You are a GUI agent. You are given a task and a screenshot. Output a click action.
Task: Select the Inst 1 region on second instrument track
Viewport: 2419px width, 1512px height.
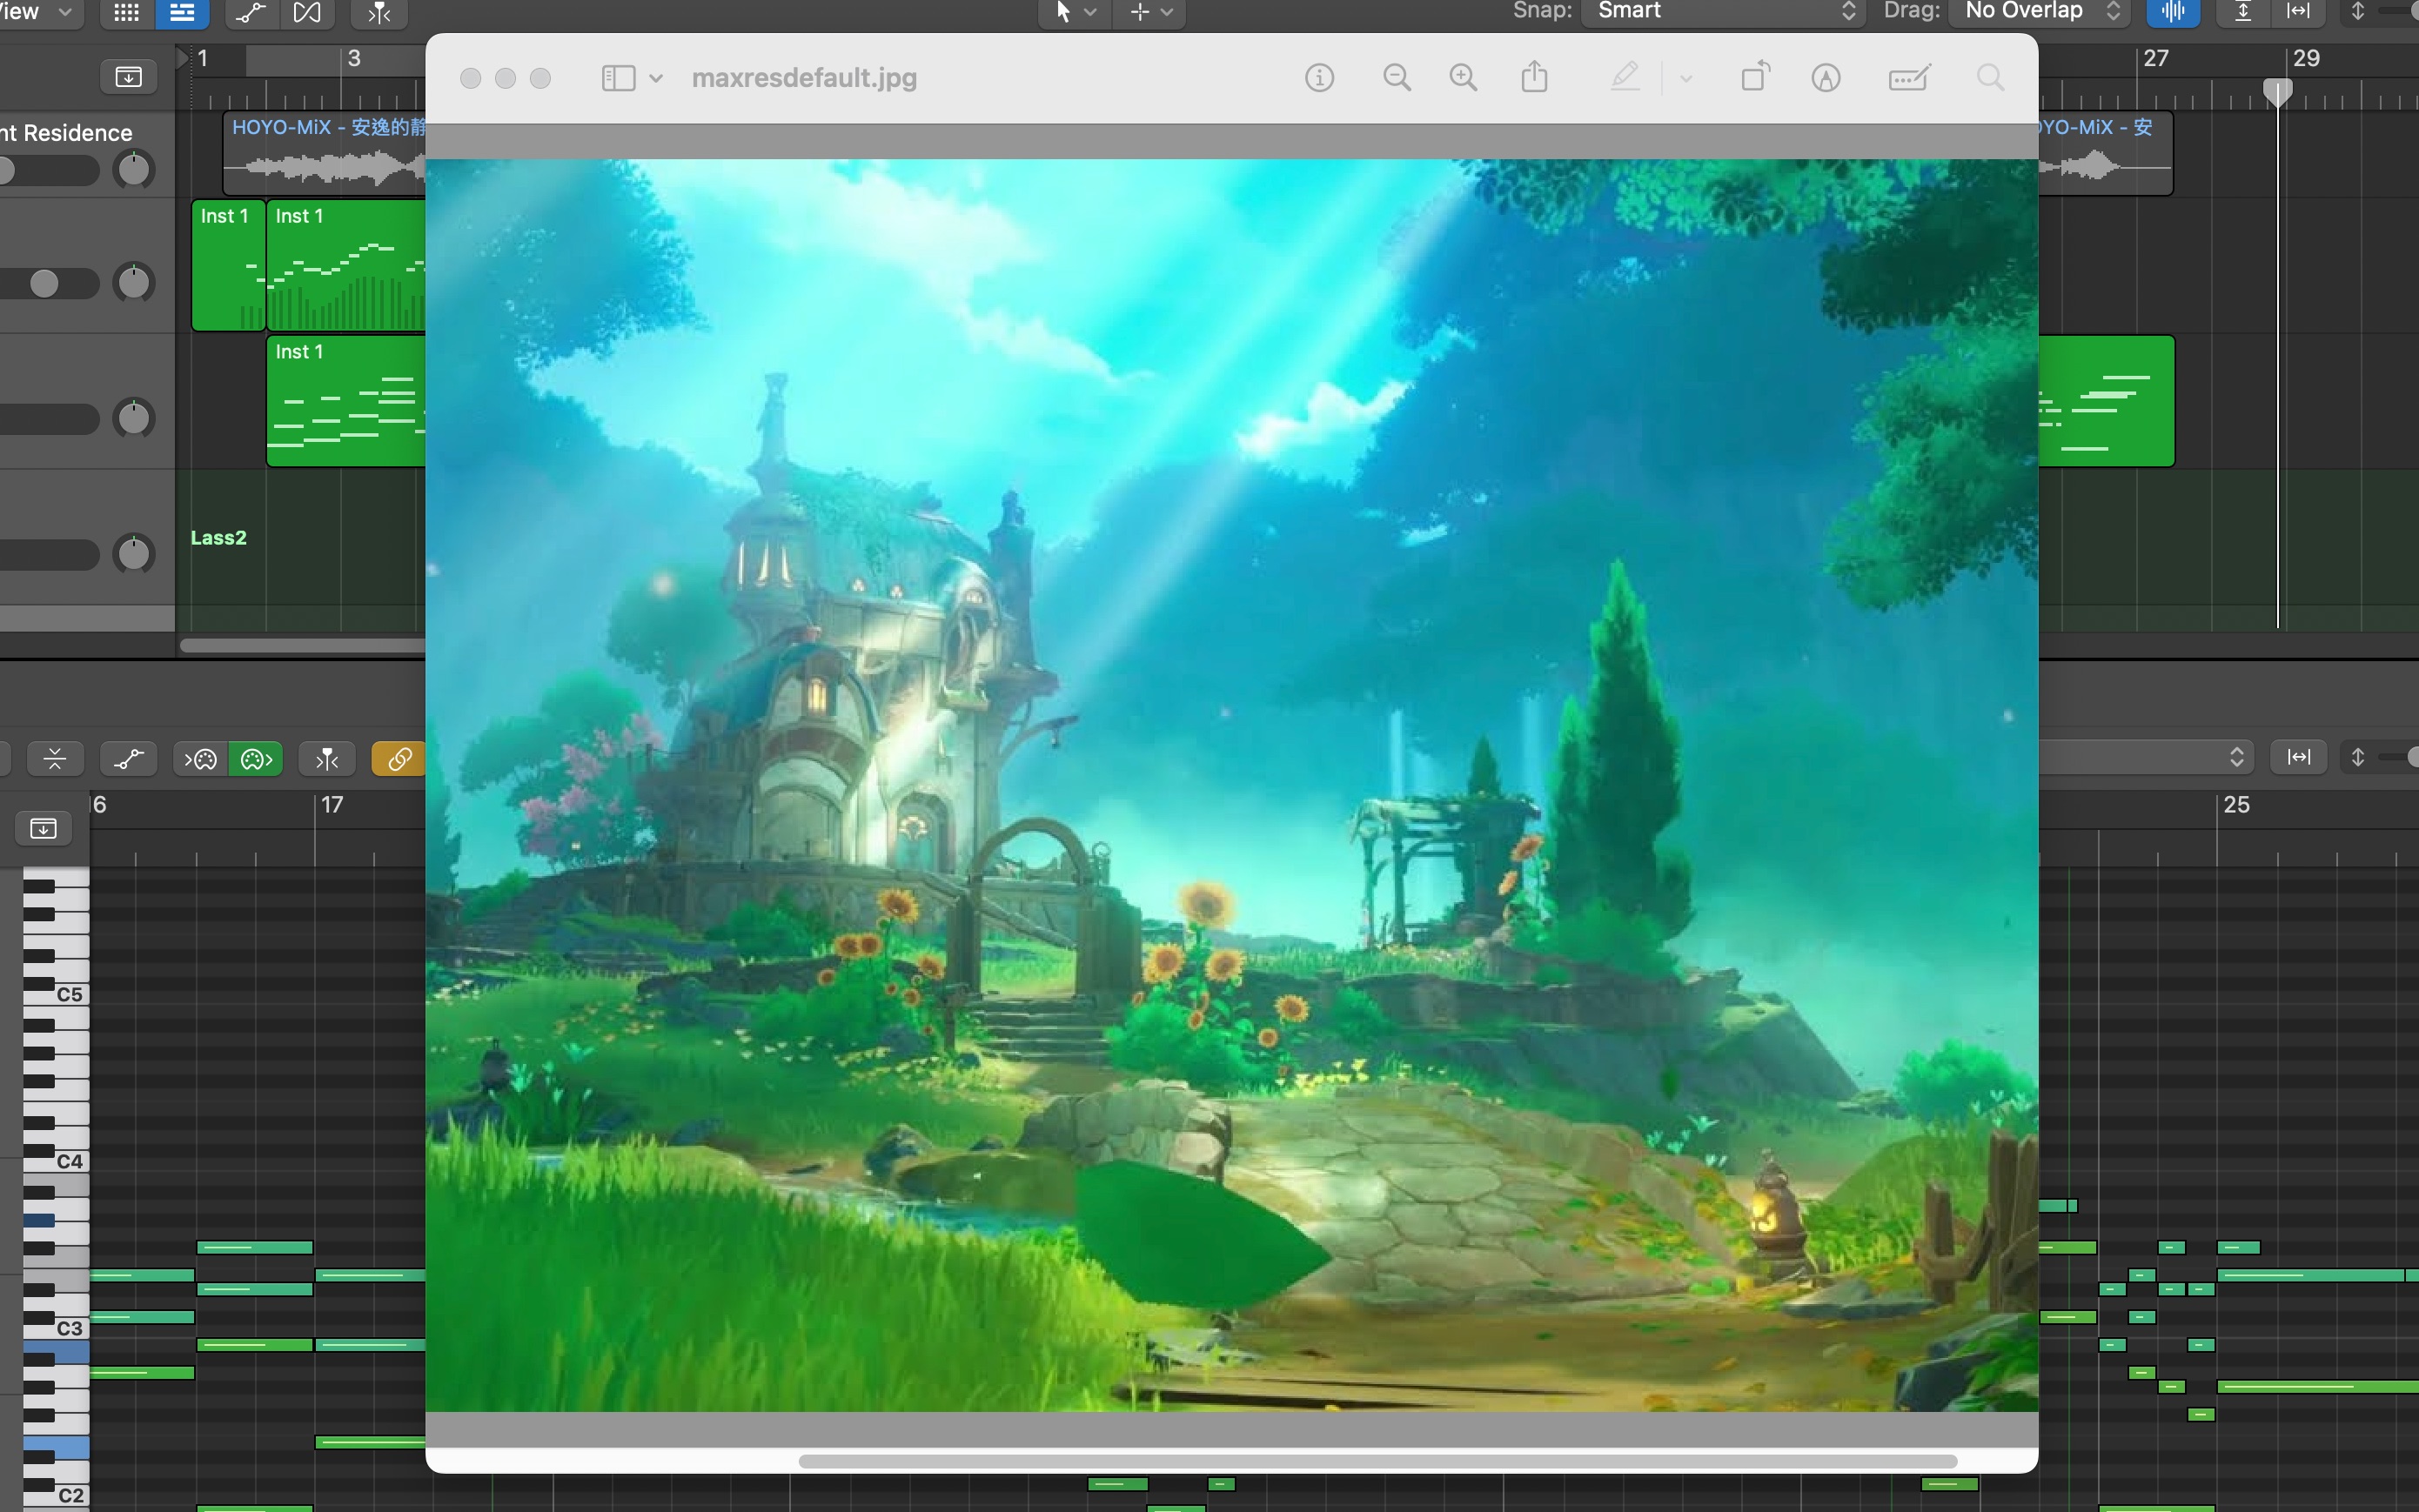click(x=346, y=401)
